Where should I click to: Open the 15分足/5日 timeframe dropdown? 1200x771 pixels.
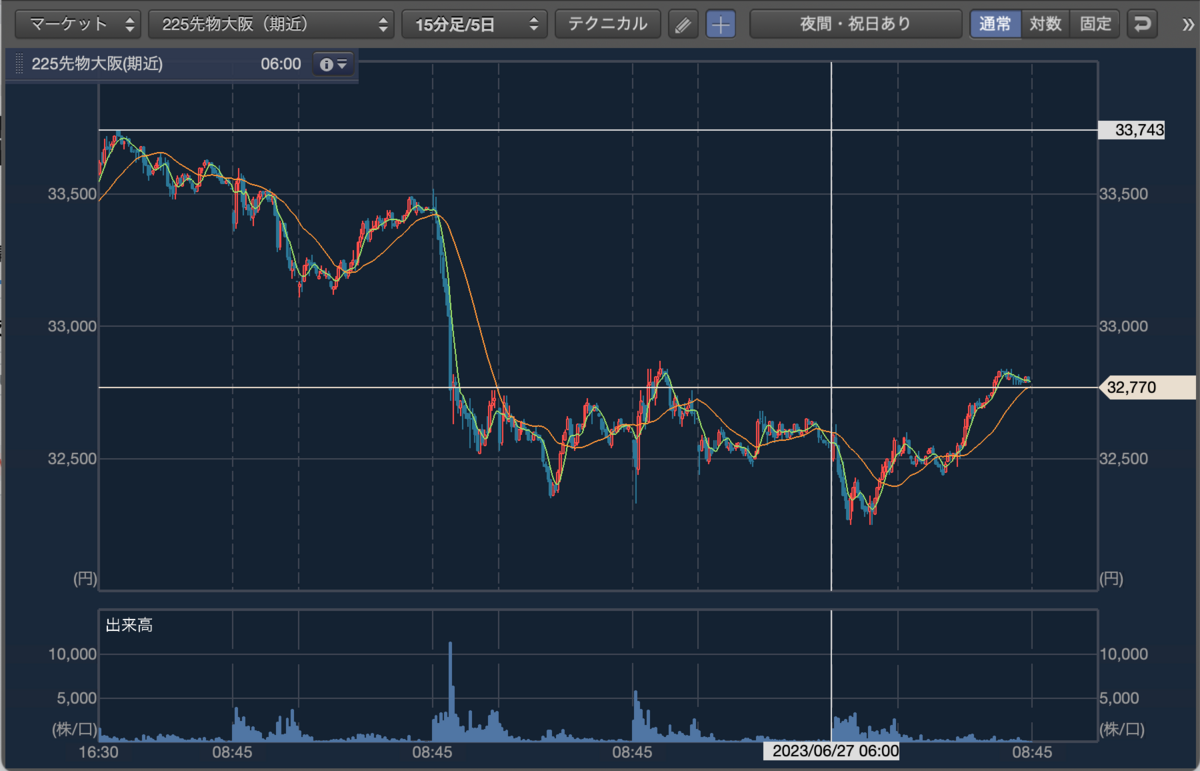(475, 24)
